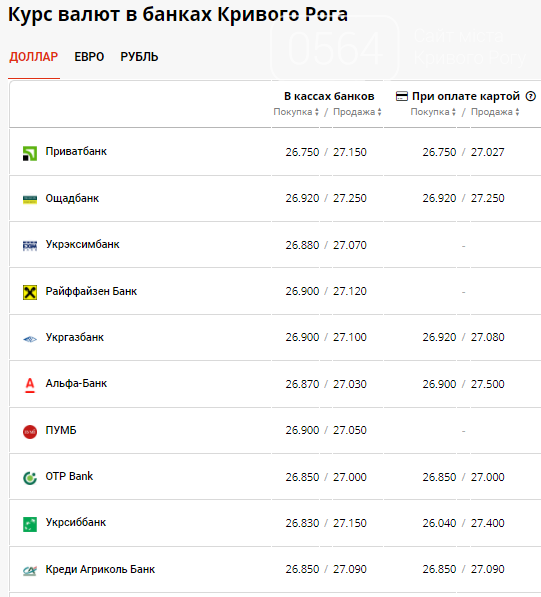
Task: Click the ПУМБ red circle logo
Action: tap(30, 431)
